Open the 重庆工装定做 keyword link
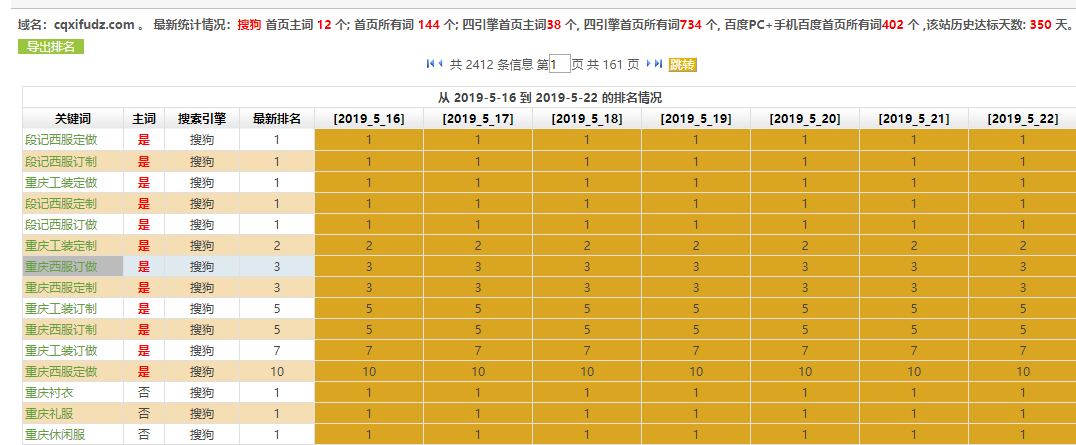1076x445 pixels. [x=61, y=182]
